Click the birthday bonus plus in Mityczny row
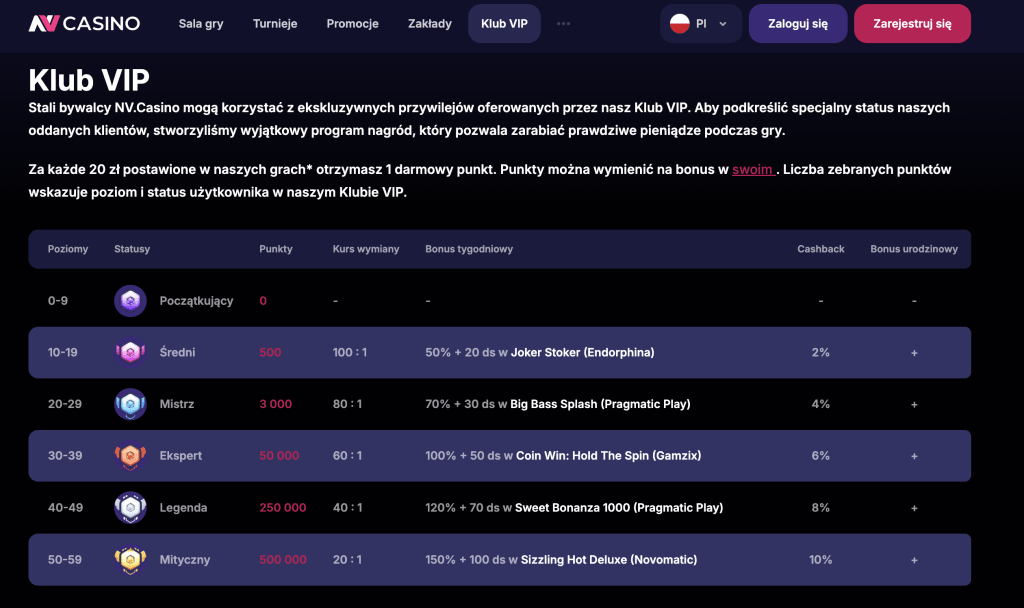This screenshot has width=1024, height=608. pos(914,560)
